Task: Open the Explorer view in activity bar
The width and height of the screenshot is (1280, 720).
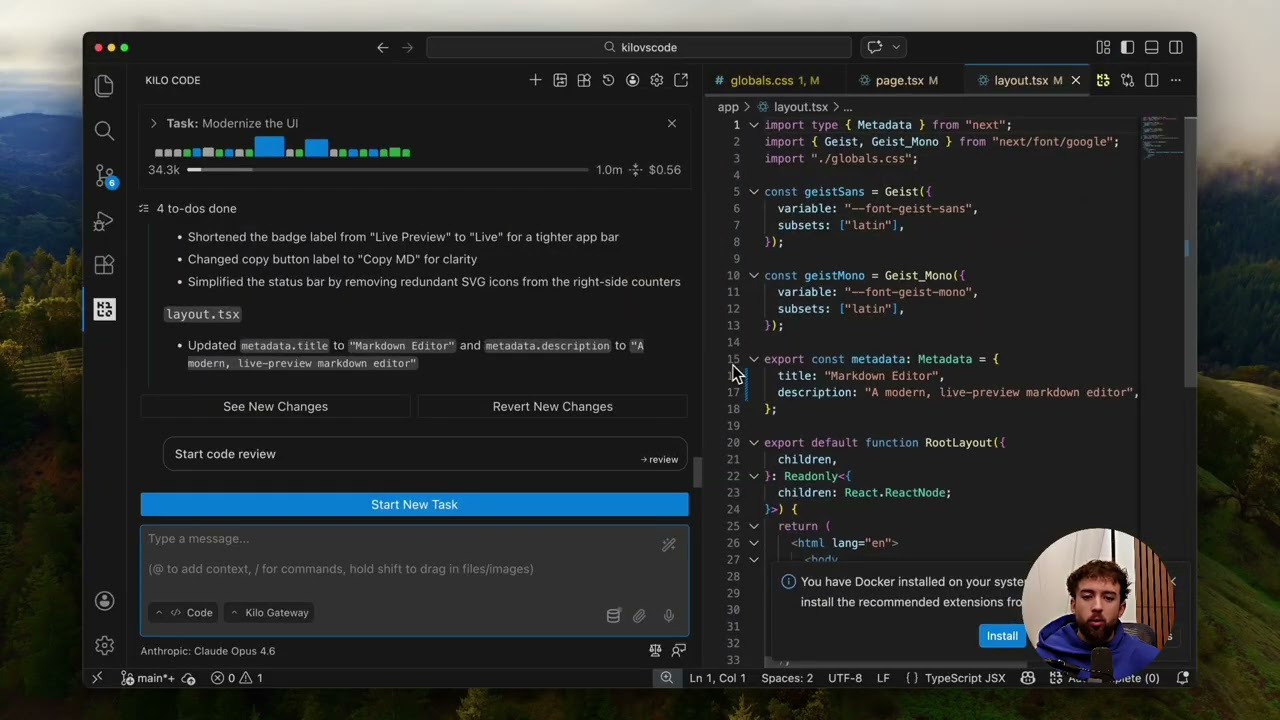Action: (x=104, y=86)
